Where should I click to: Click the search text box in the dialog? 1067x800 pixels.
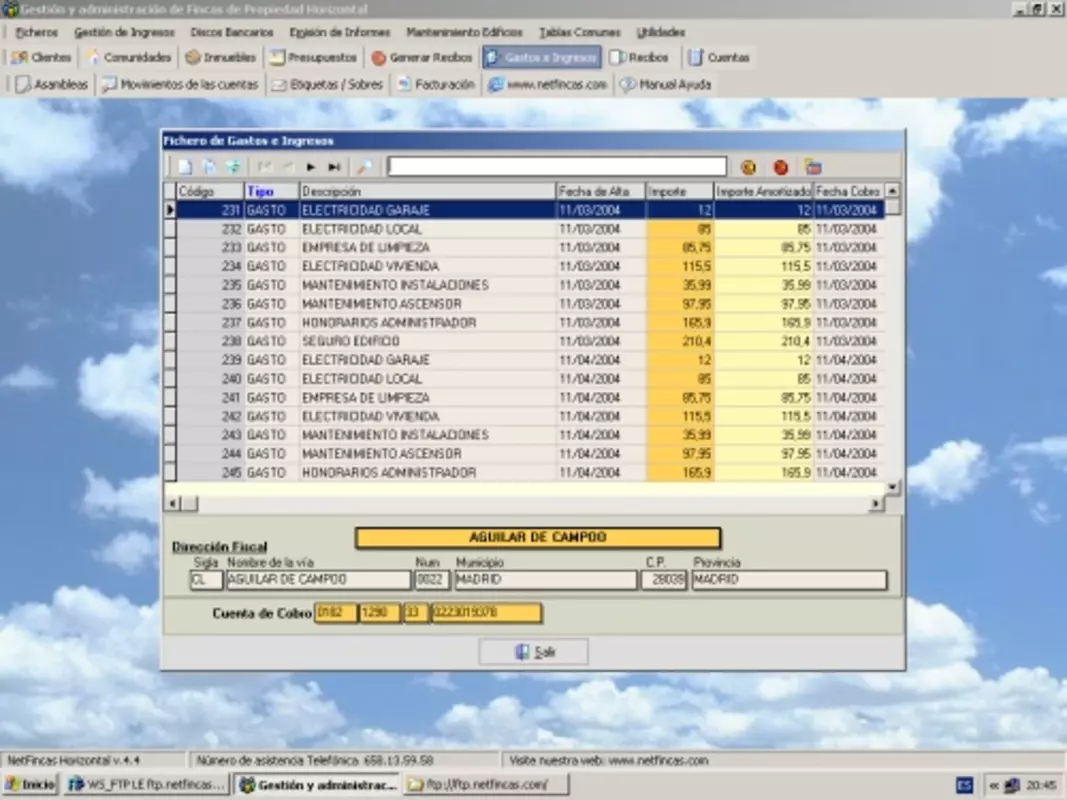(x=557, y=166)
